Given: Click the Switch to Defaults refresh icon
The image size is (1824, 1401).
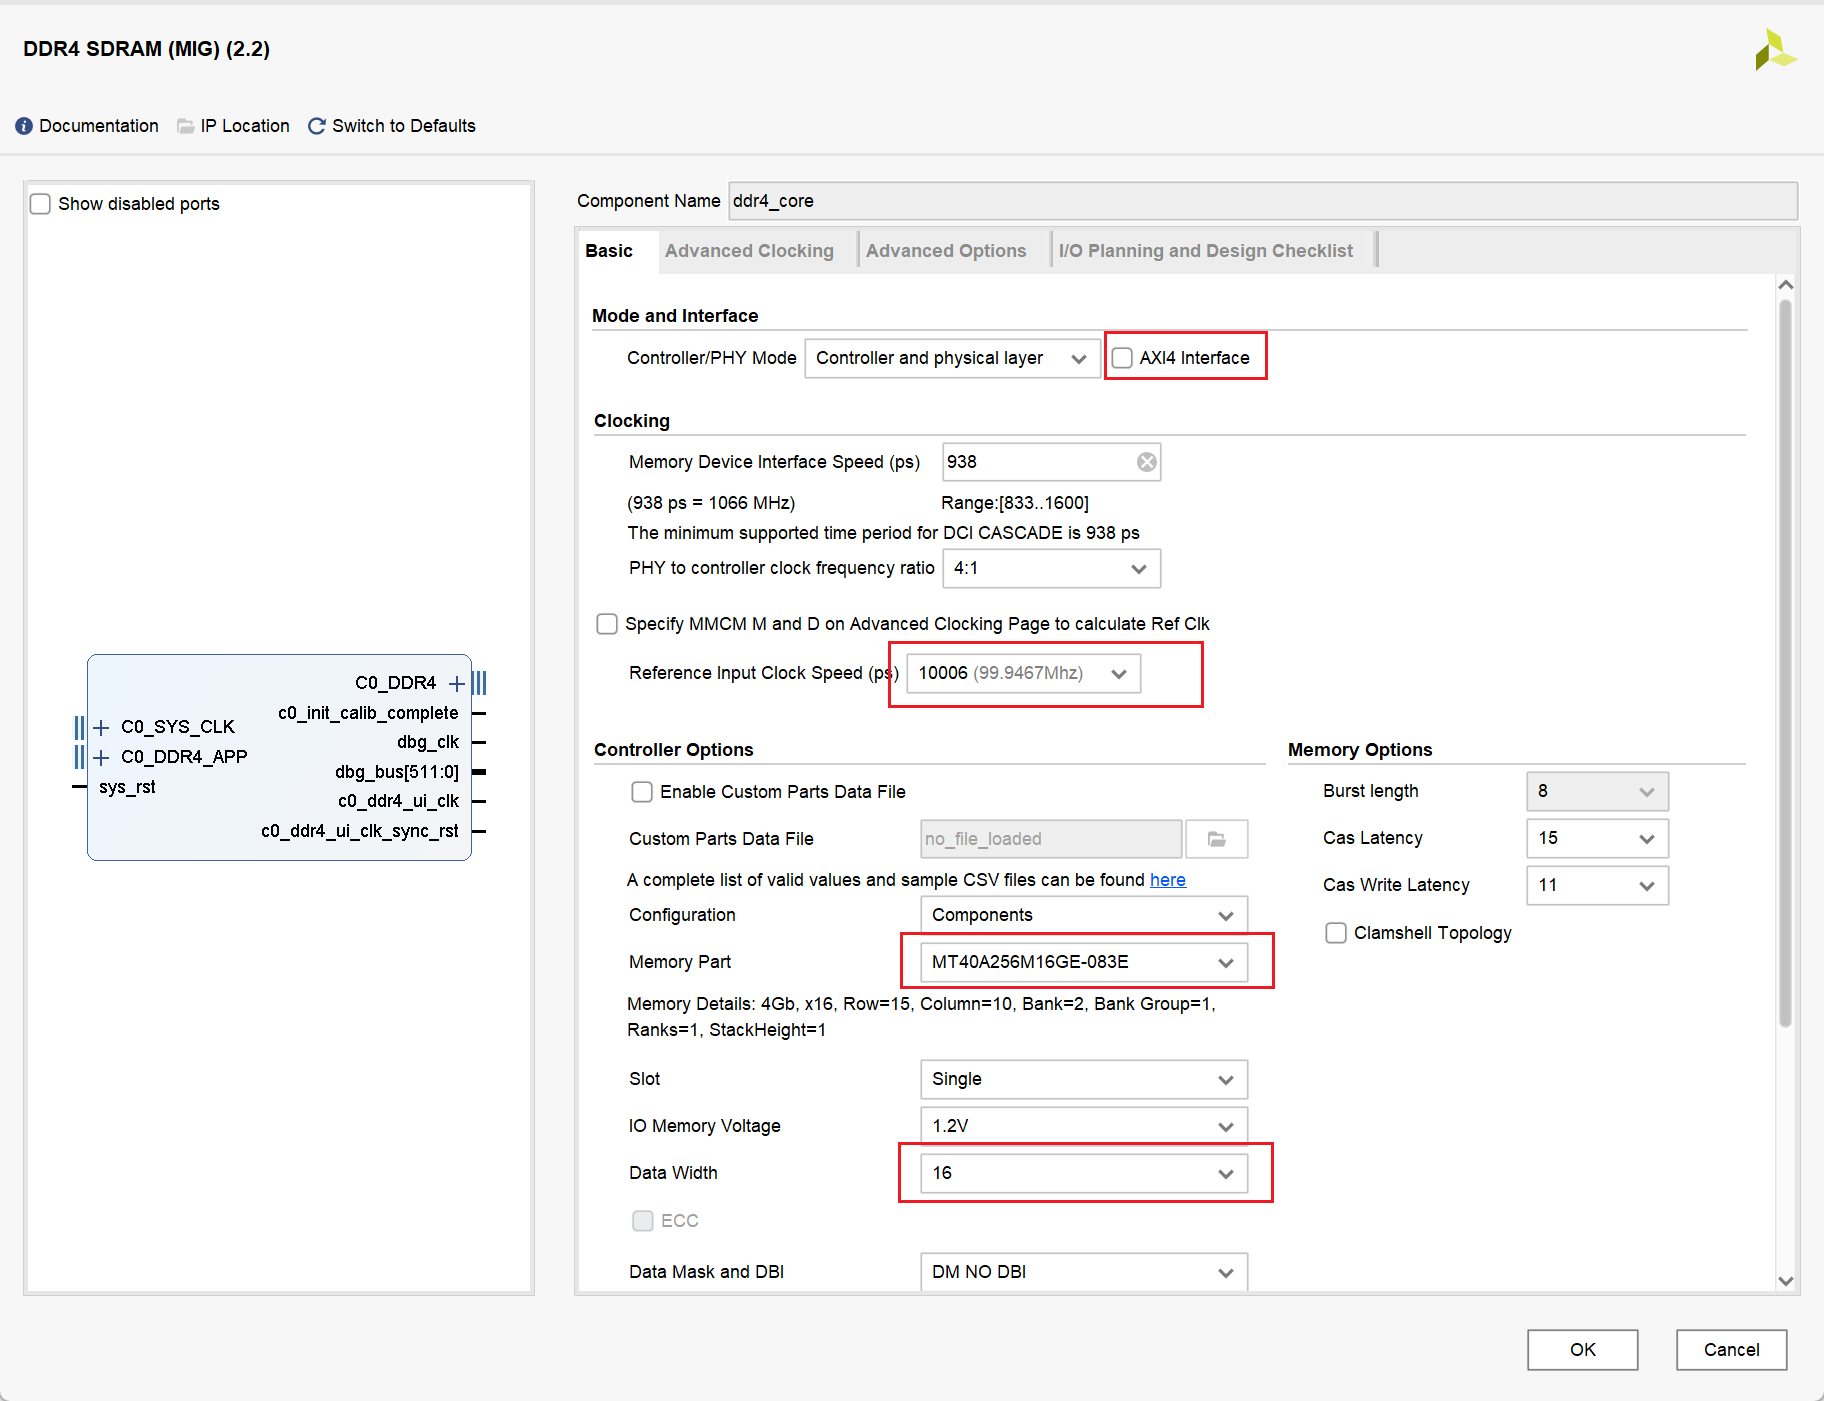Looking at the screenshot, I should pyautogui.click(x=317, y=126).
